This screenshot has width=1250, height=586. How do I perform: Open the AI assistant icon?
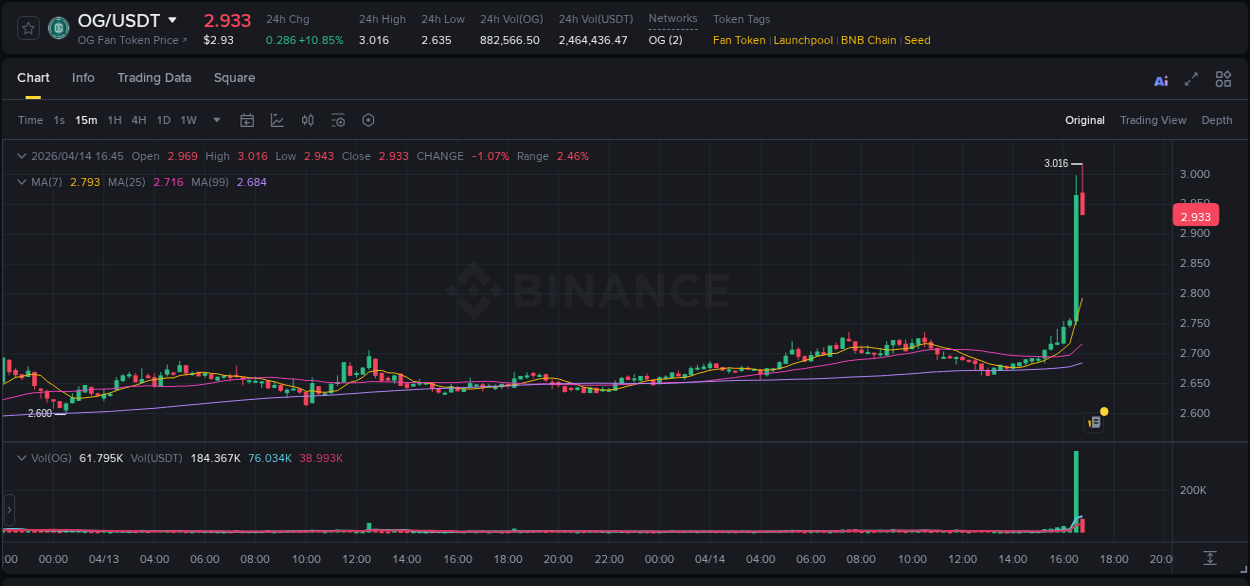[1161, 79]
